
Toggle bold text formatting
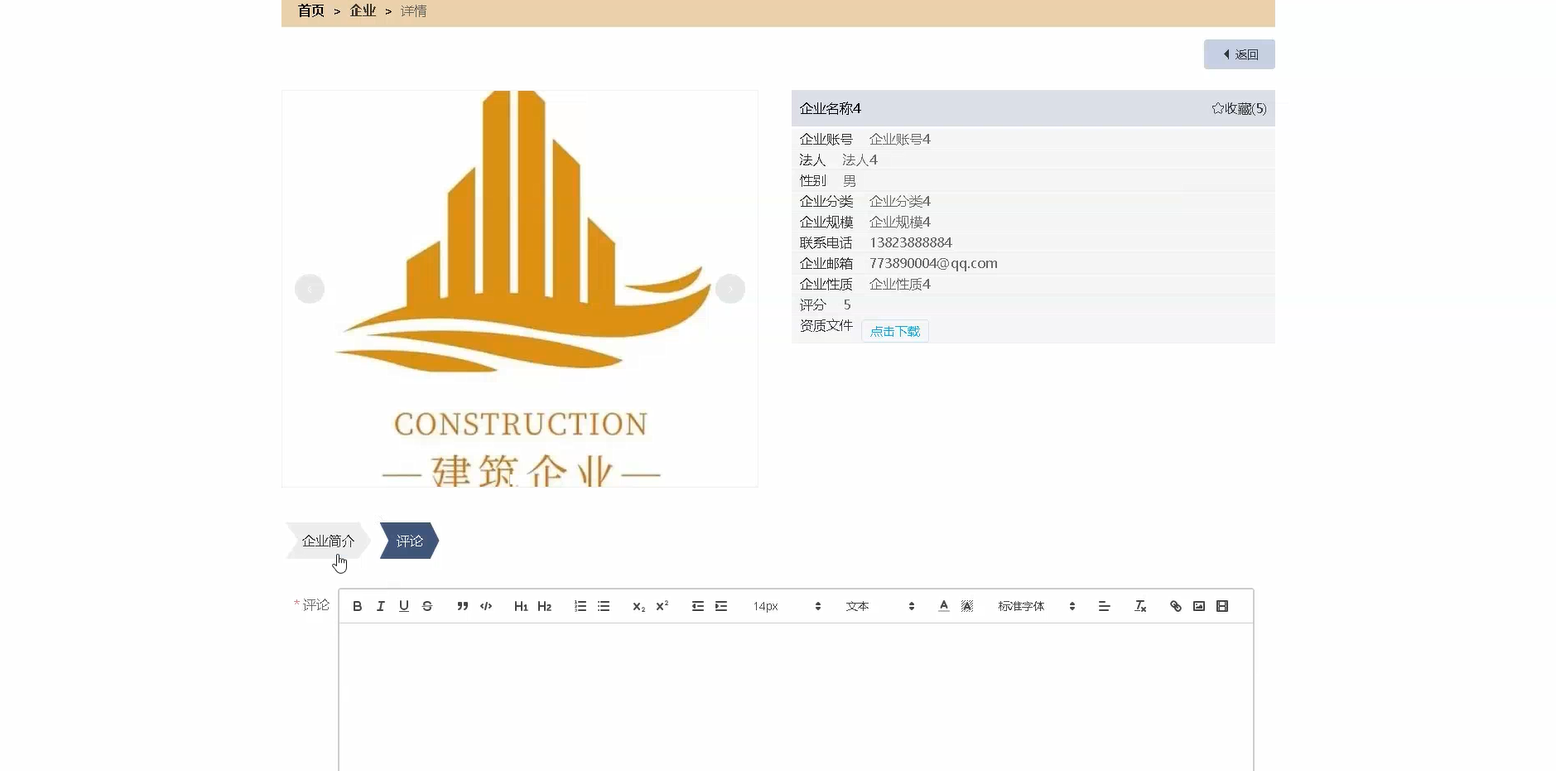click(x=356, y=605)
